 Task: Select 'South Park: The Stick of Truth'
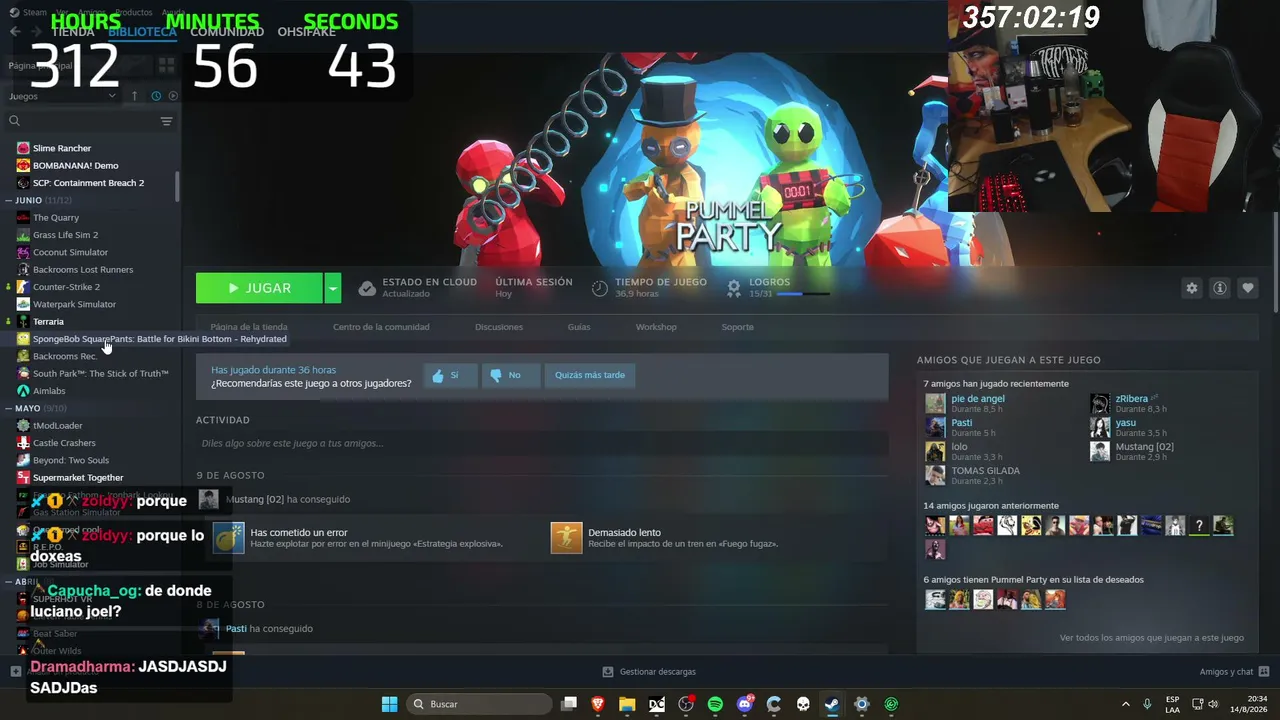(100, 374)
